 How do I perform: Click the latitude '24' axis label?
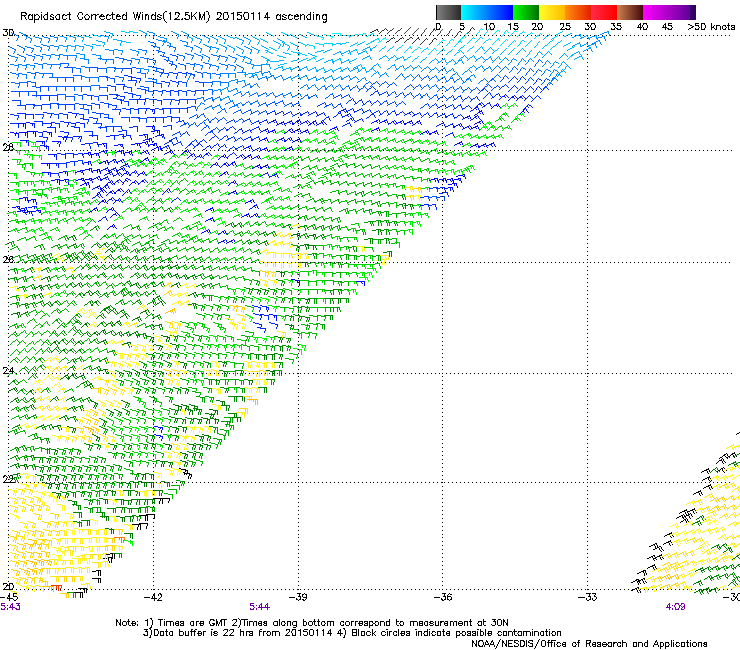point(8,371)
